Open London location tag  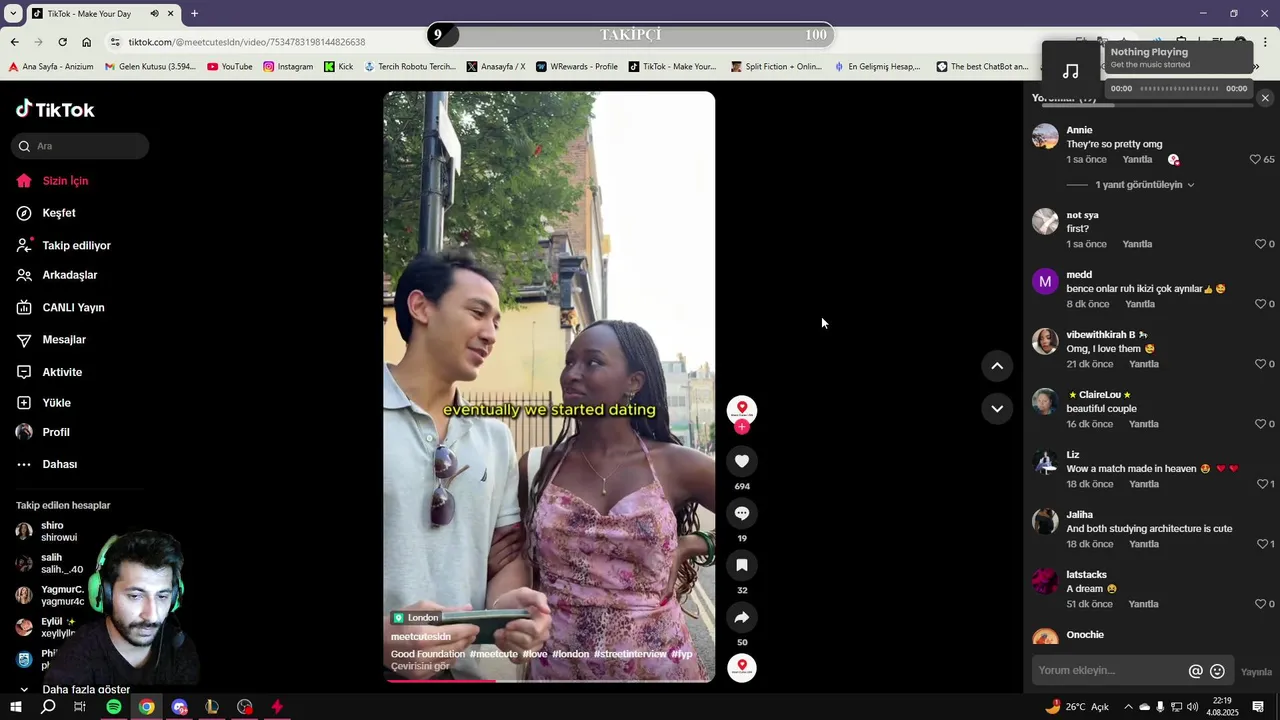(x=416, y=618)
